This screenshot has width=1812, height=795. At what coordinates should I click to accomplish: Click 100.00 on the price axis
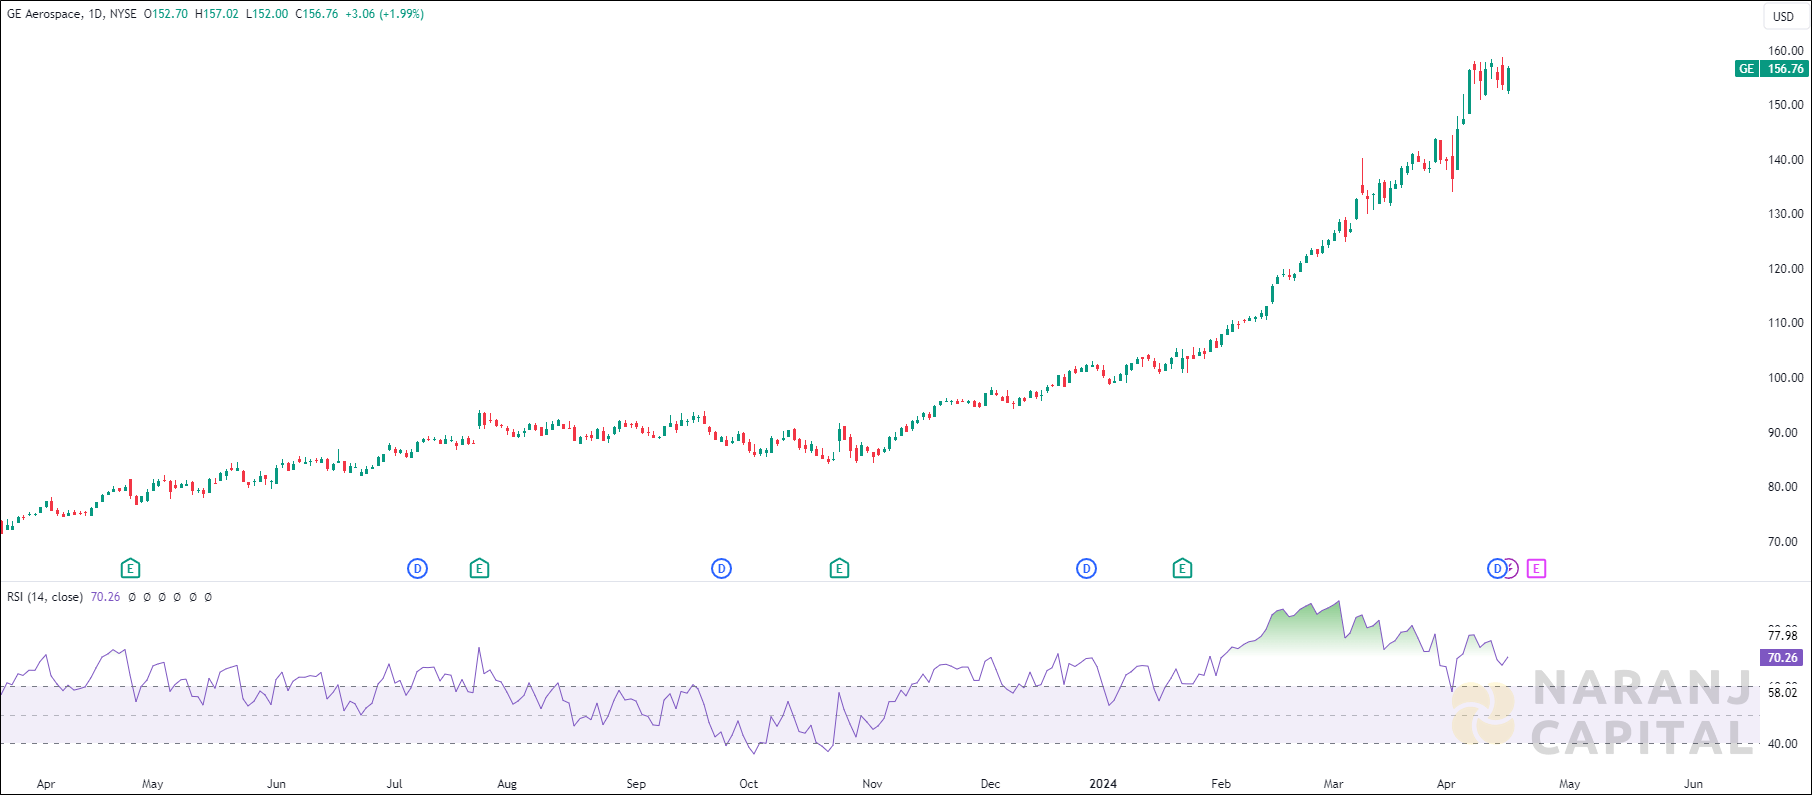1785,378
